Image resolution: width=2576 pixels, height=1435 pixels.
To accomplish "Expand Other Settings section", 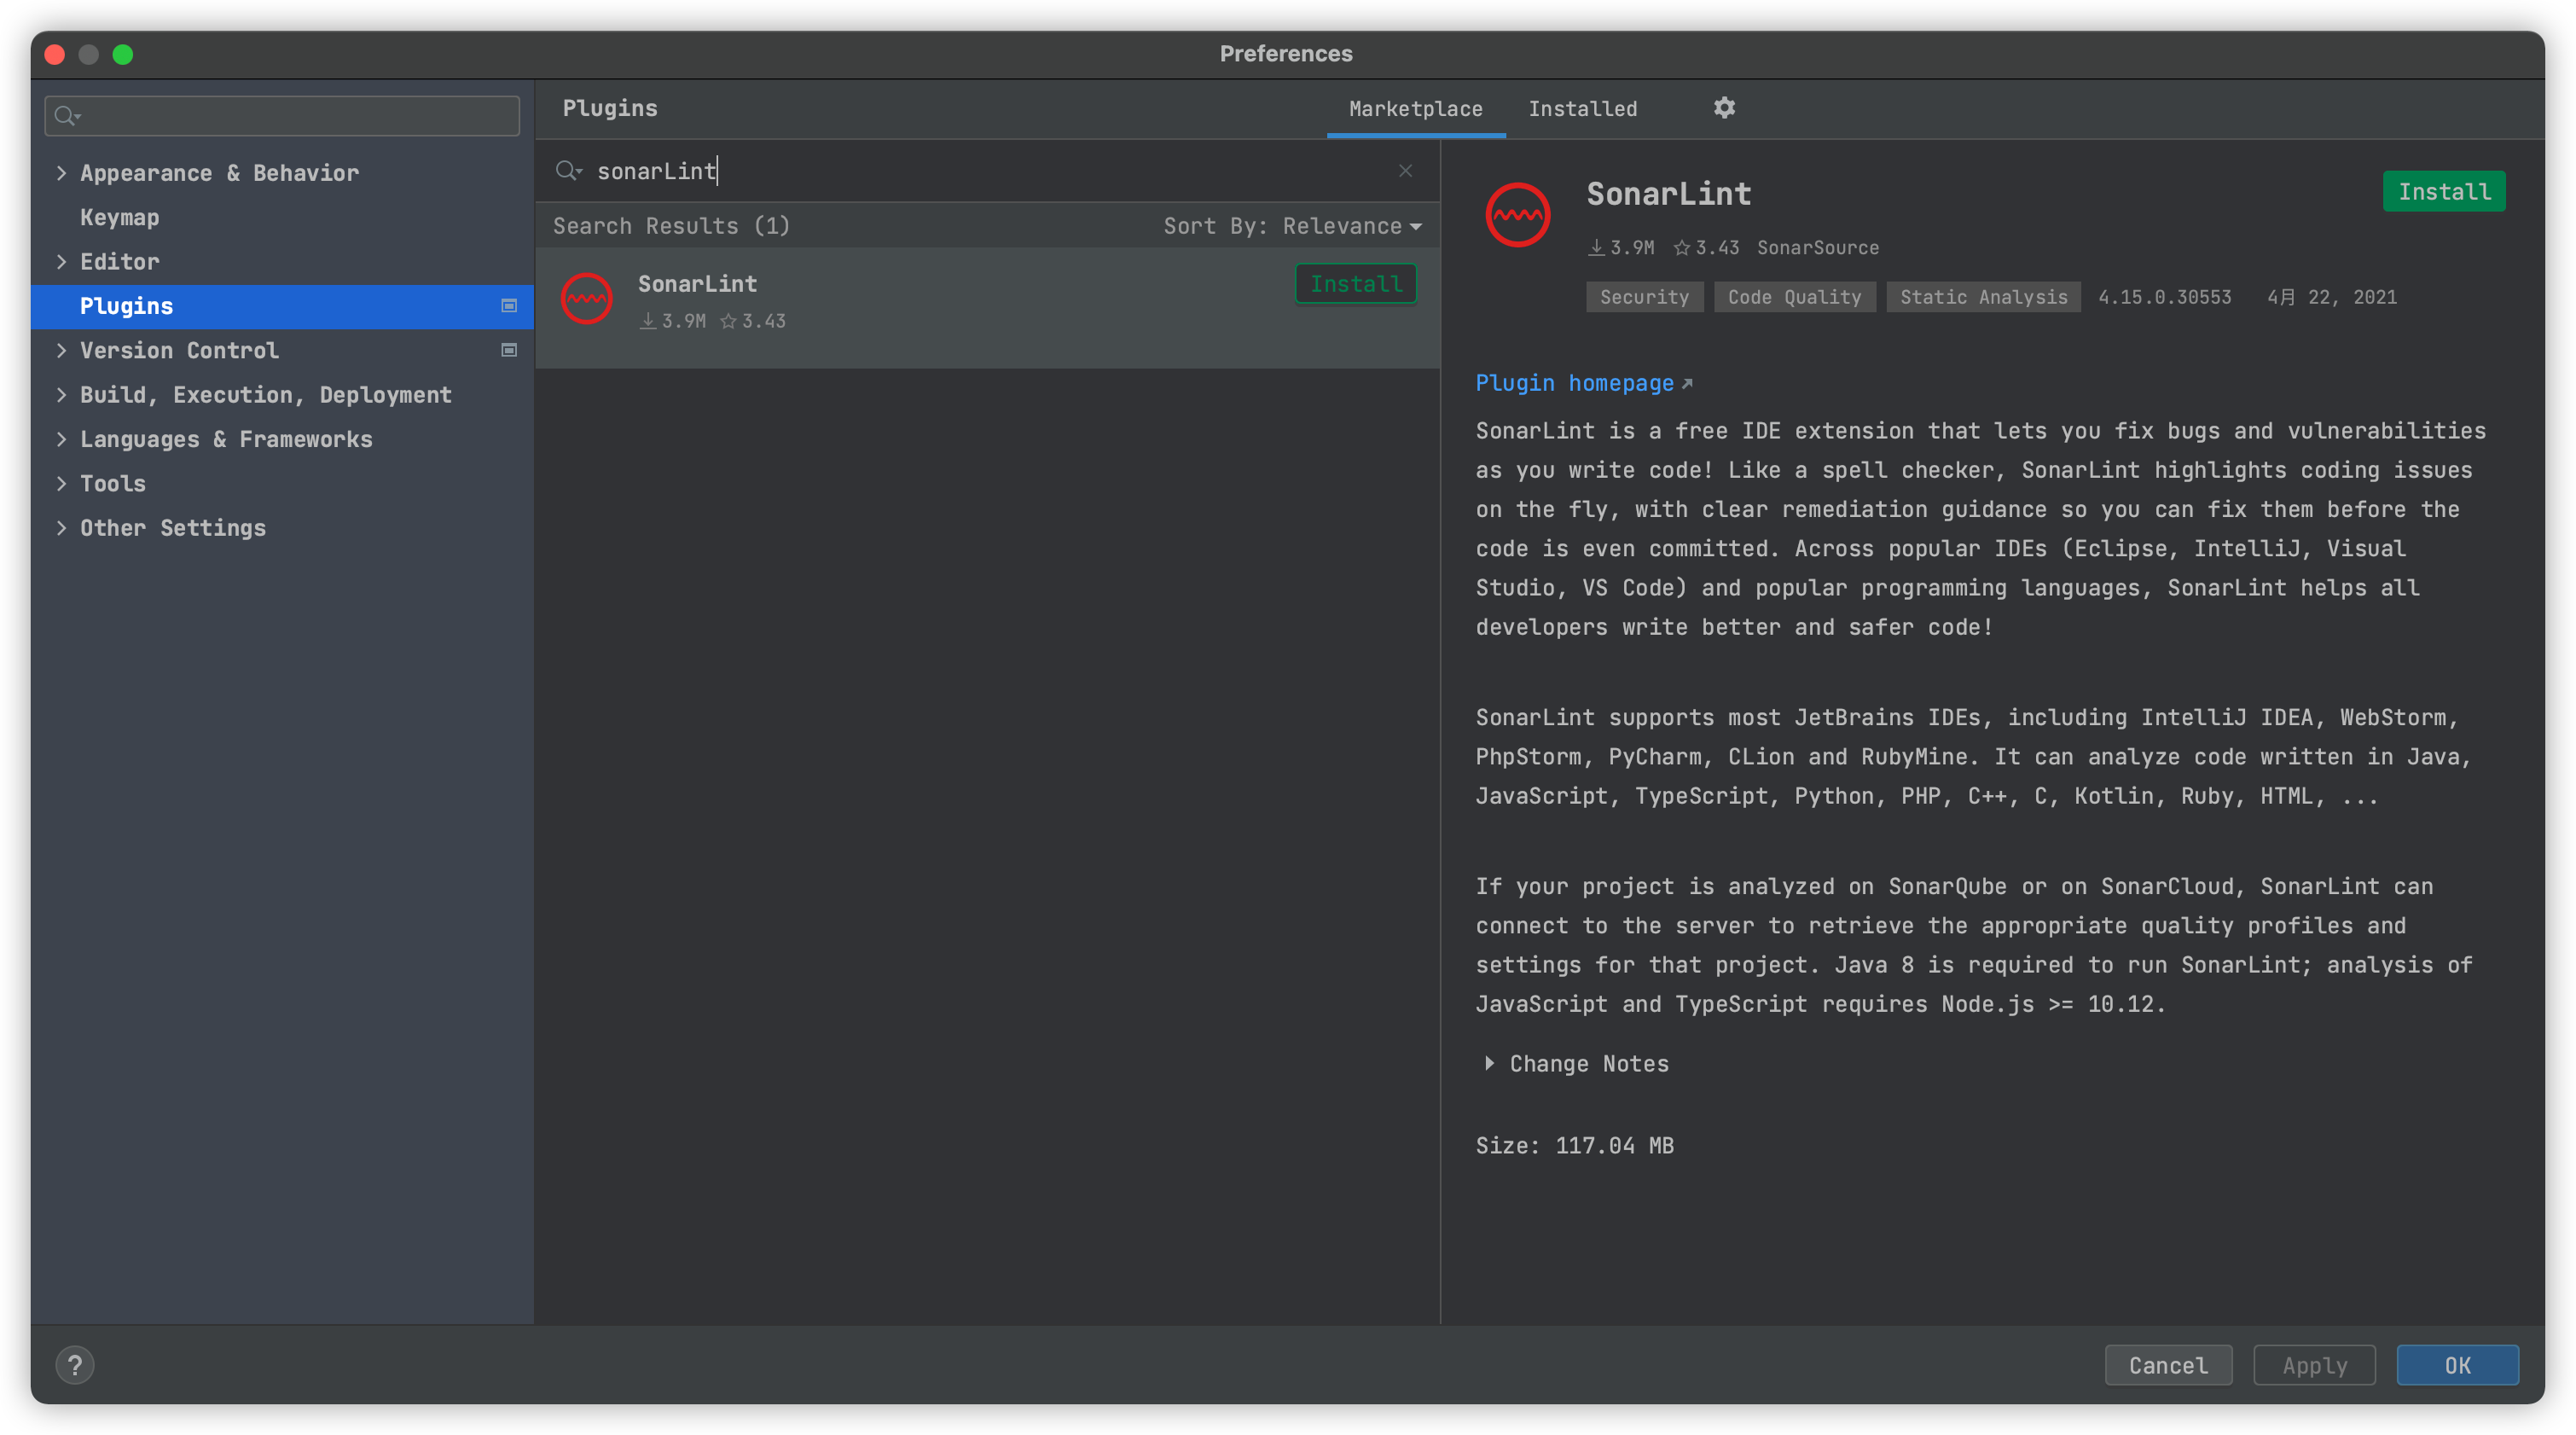I will (62, 528).
